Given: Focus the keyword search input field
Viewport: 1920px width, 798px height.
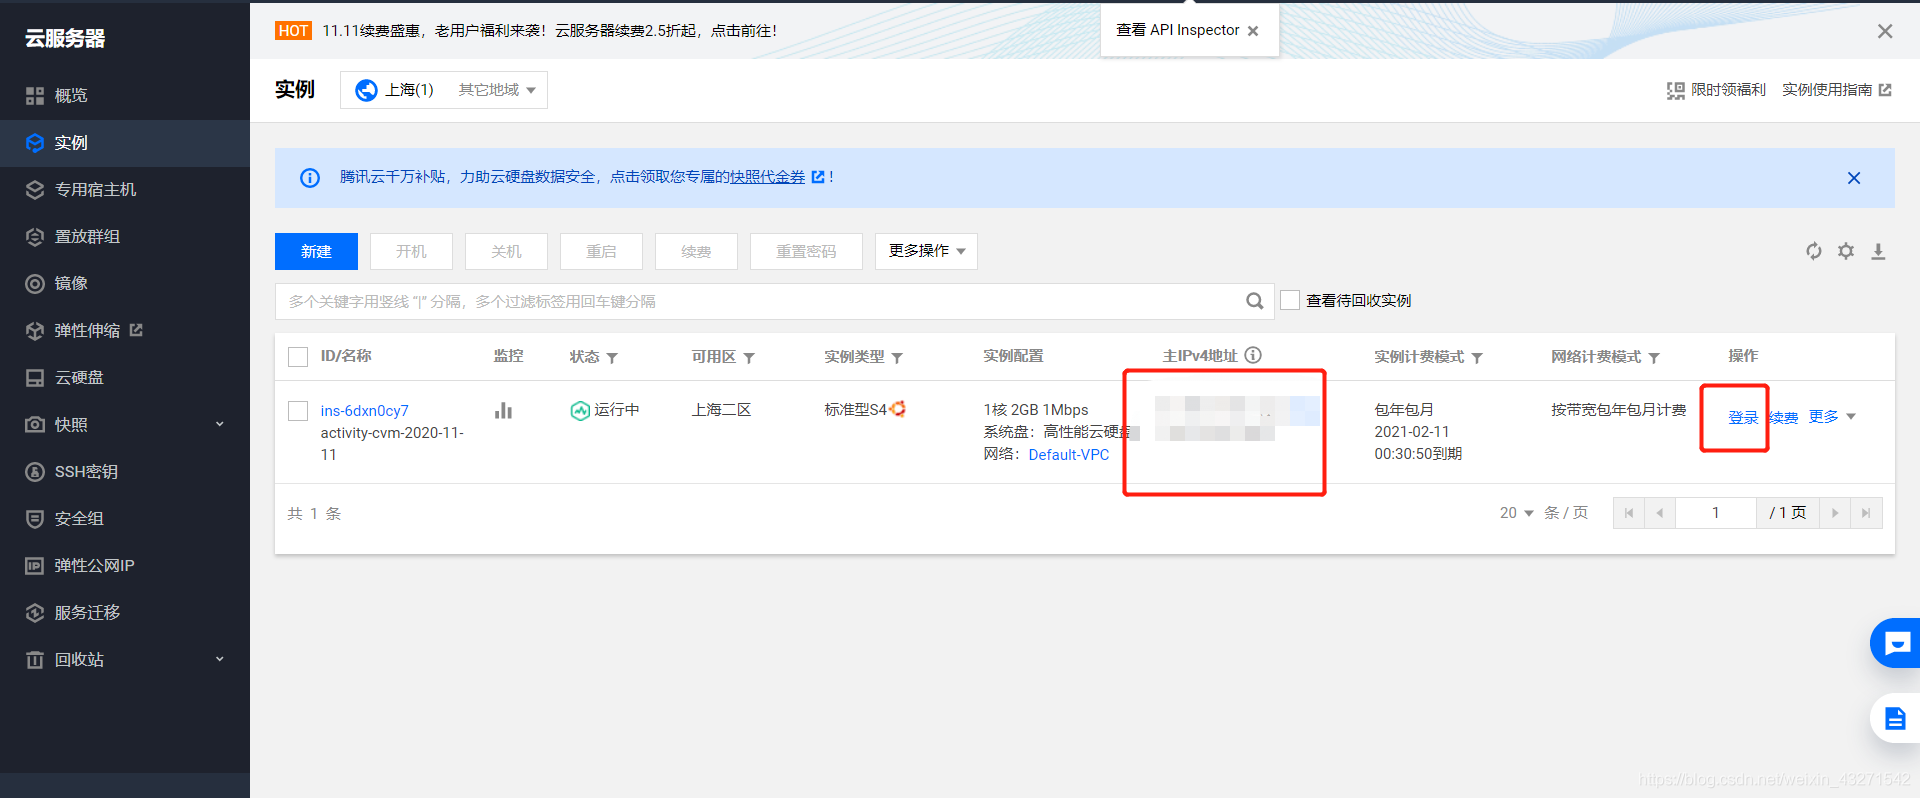Looking at the screenshot, I should [x=760, y=301].
